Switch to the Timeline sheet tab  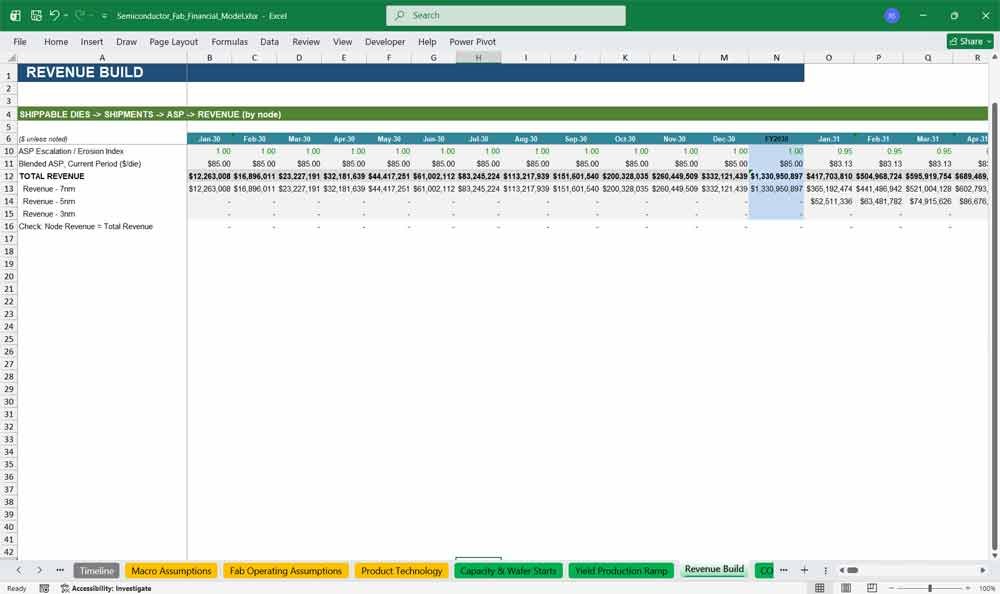(96, 570)
